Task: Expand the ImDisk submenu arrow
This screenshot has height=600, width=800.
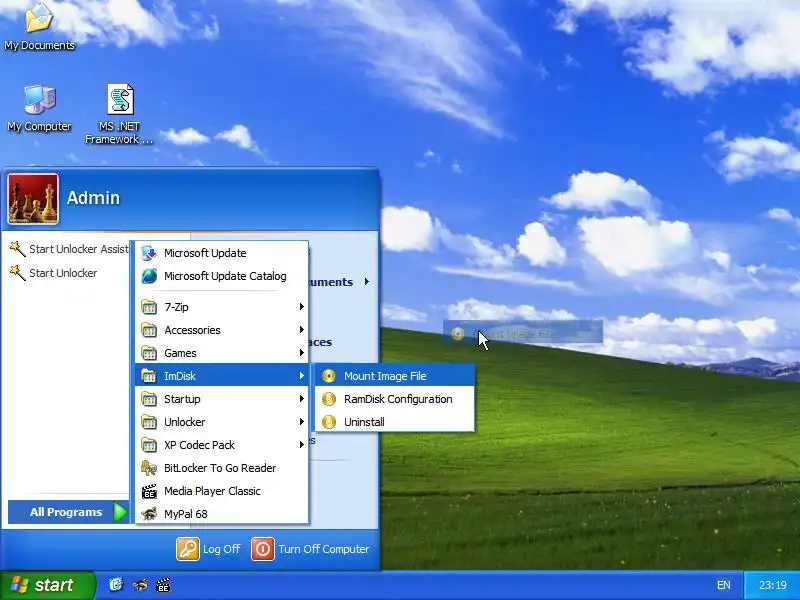Action: click(302, 376)
